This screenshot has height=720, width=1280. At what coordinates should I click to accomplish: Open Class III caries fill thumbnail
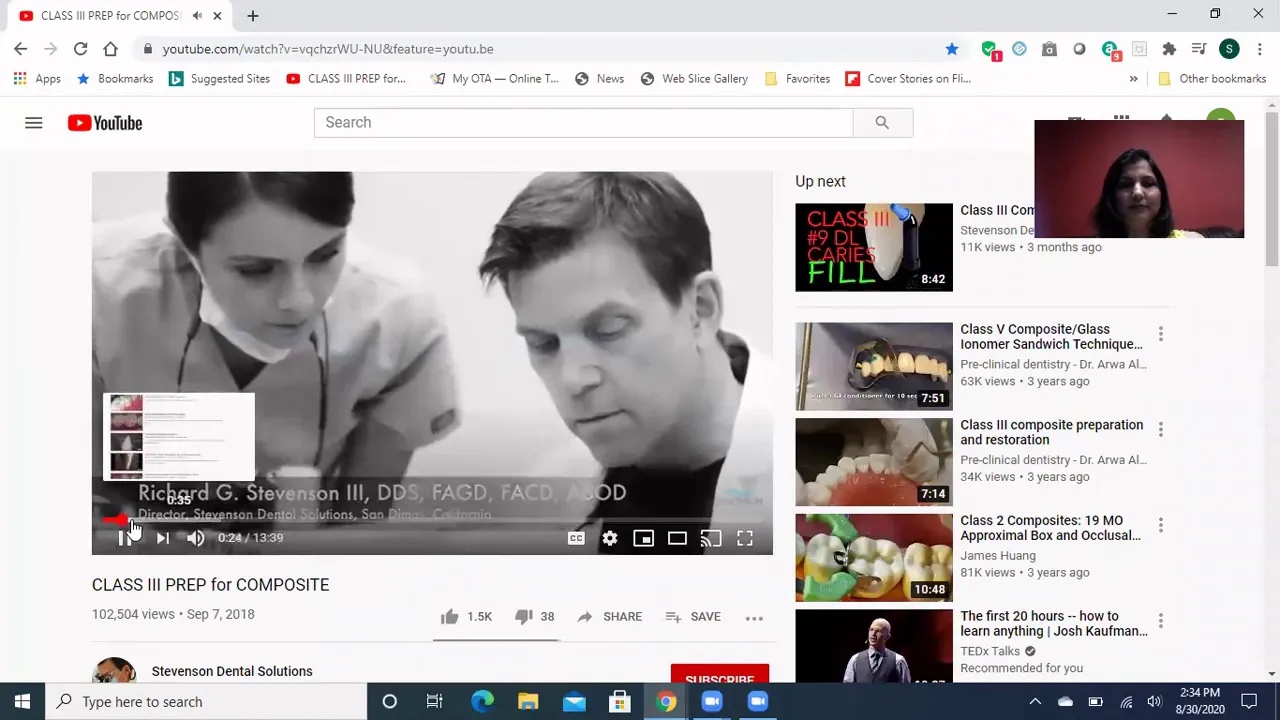(874, 247)
